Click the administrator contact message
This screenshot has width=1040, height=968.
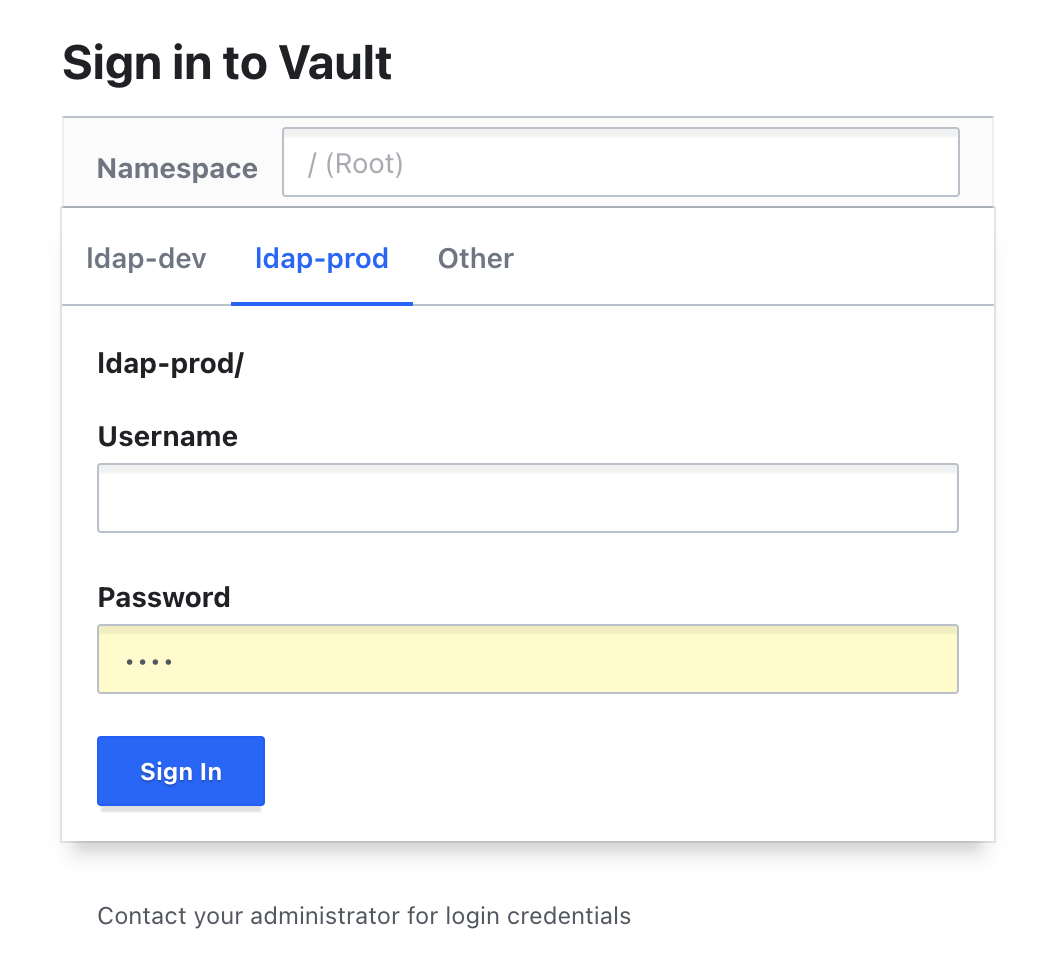pyautogui.click(x=364, y=915)
